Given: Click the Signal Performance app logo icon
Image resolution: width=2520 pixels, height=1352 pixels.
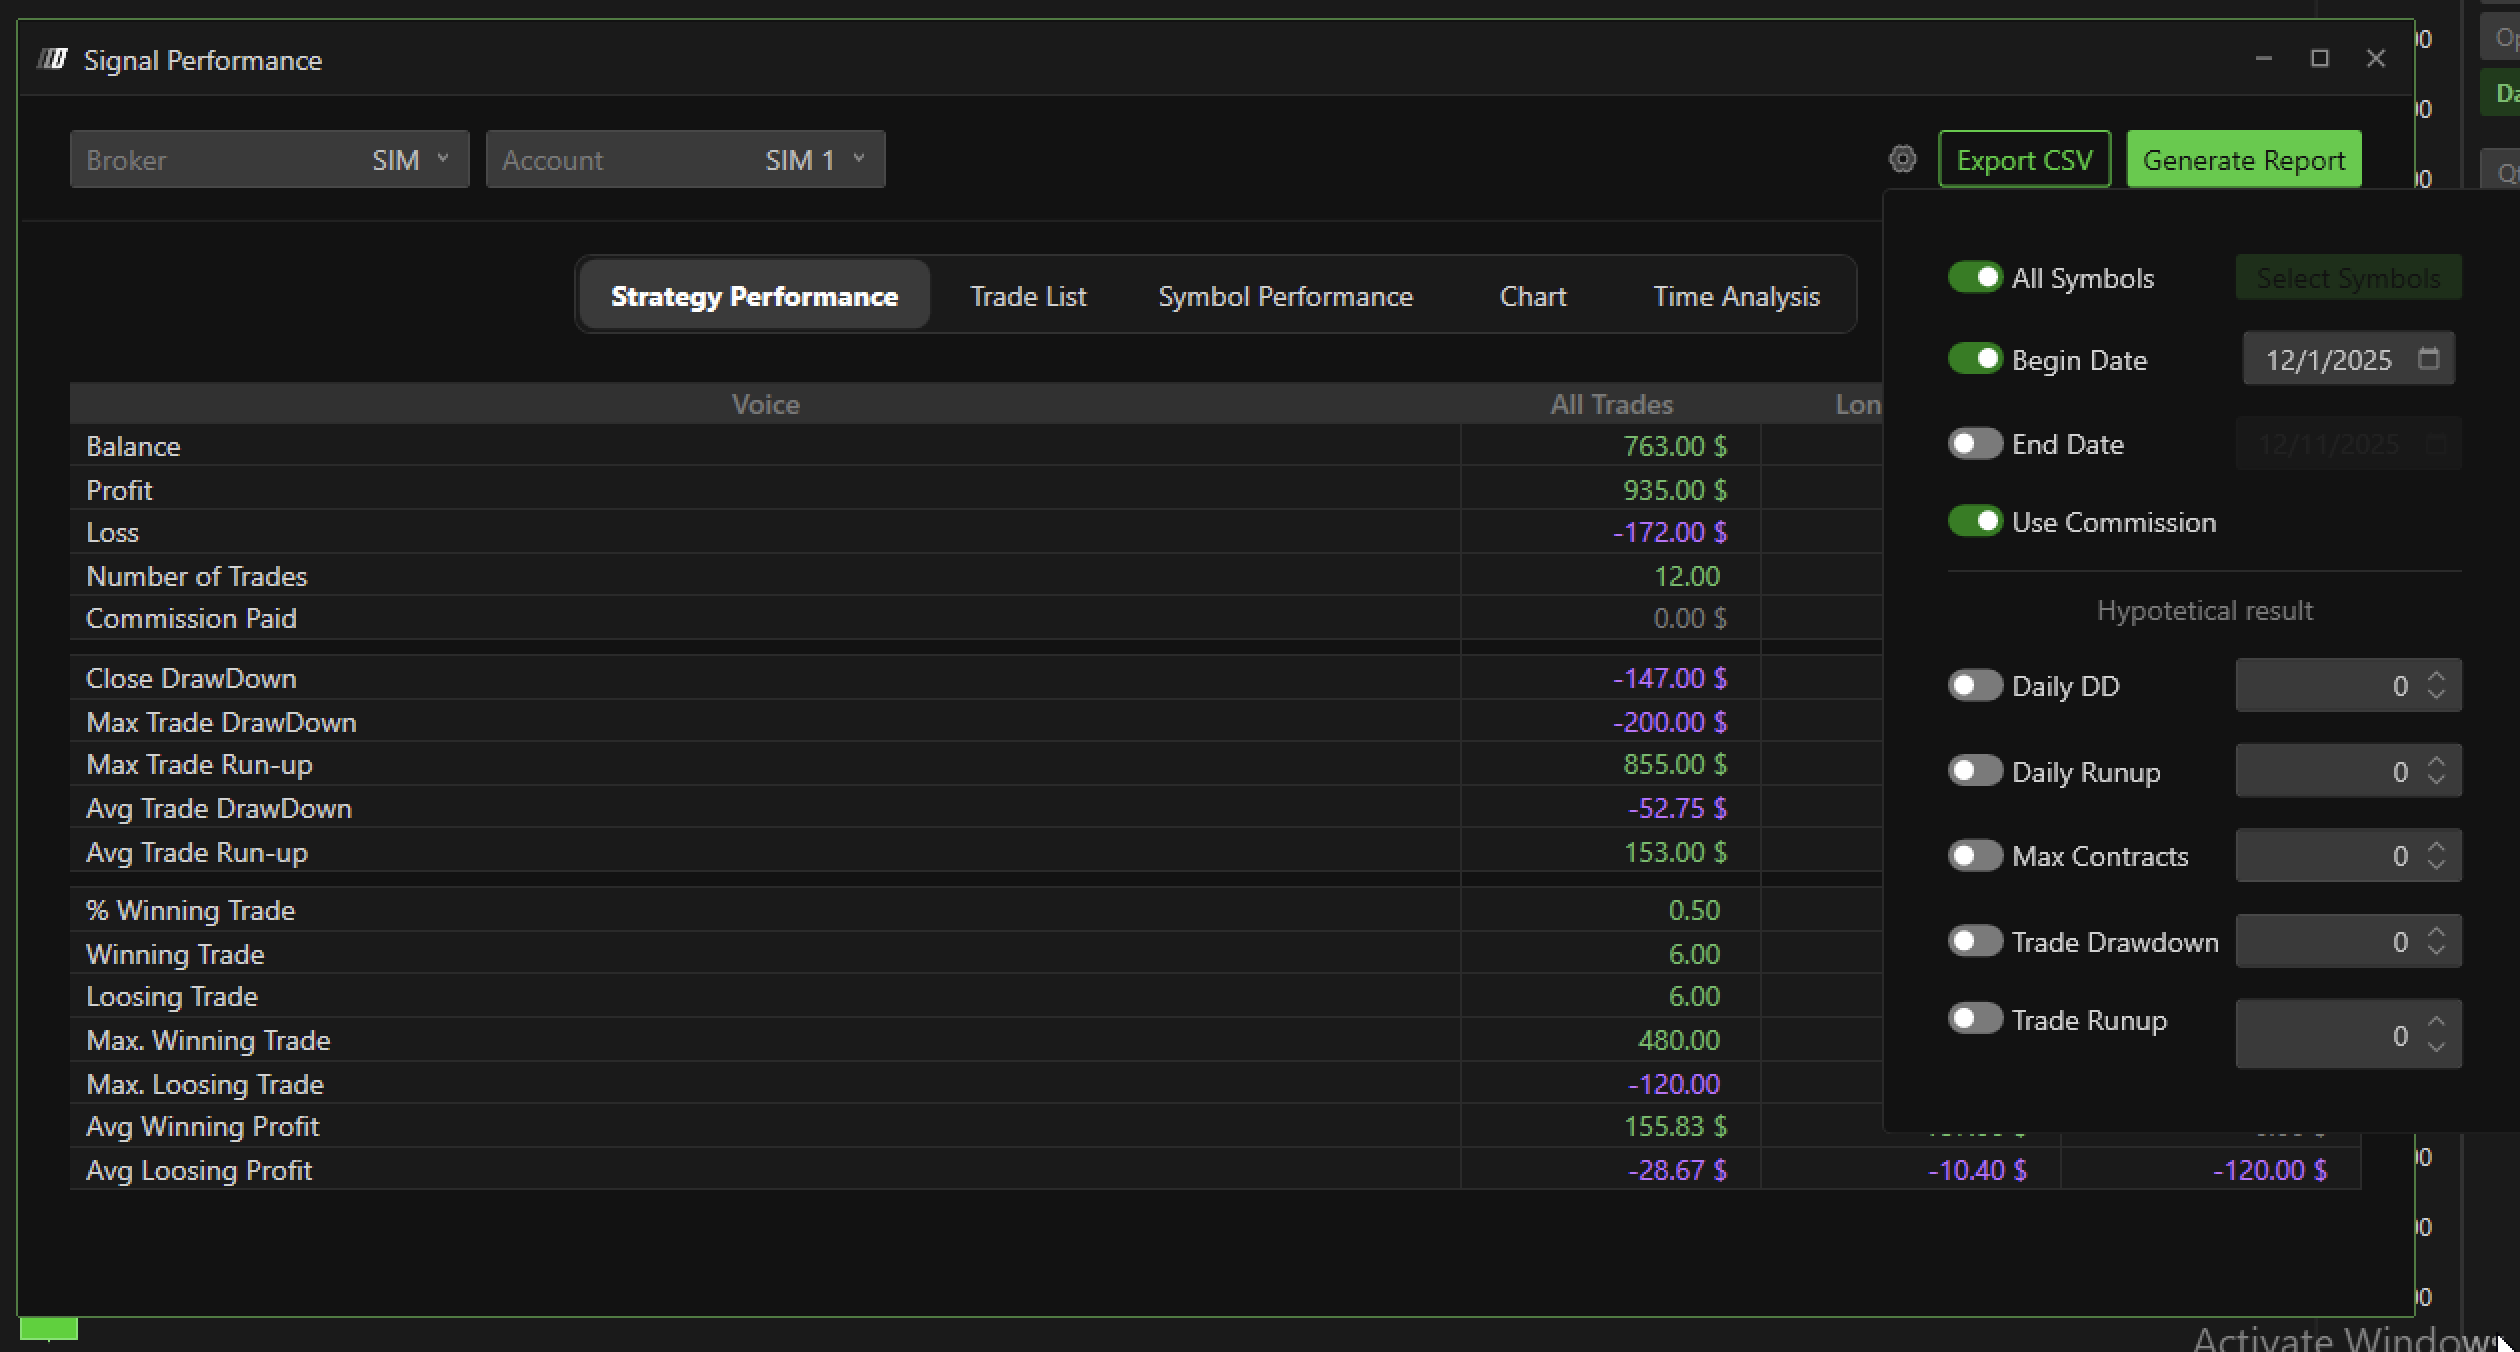Looking at the screenshot, I should click(52, 60).
